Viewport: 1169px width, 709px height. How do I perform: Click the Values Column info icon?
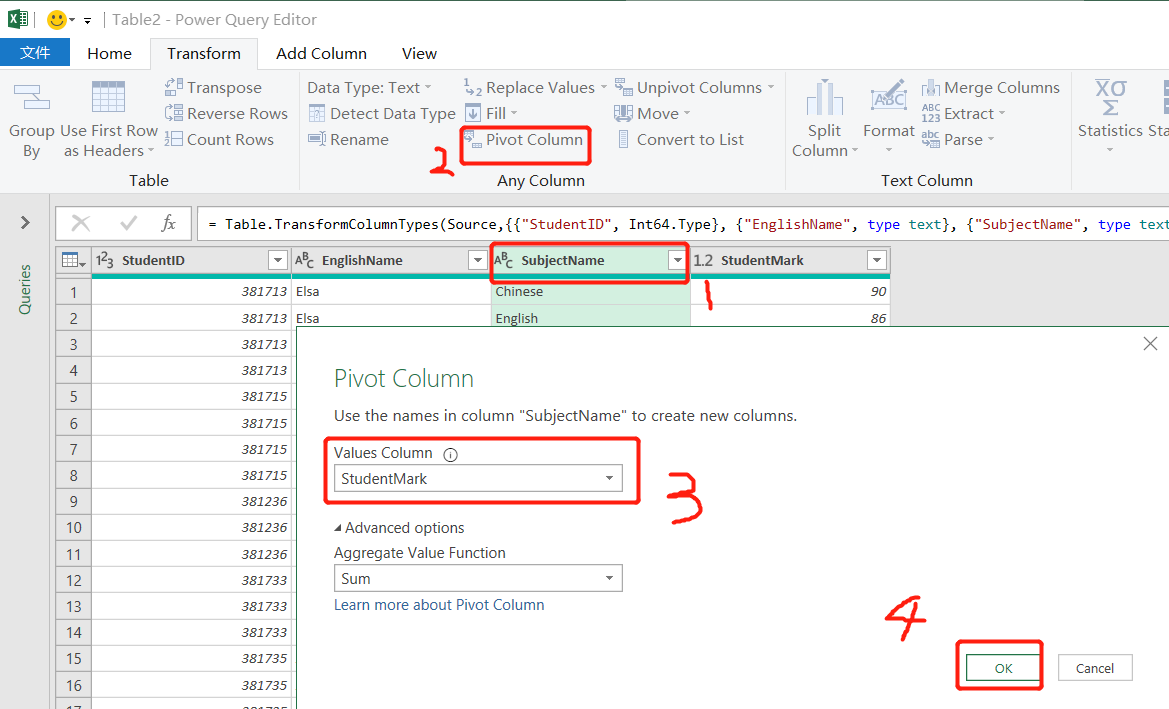(450, 454)
